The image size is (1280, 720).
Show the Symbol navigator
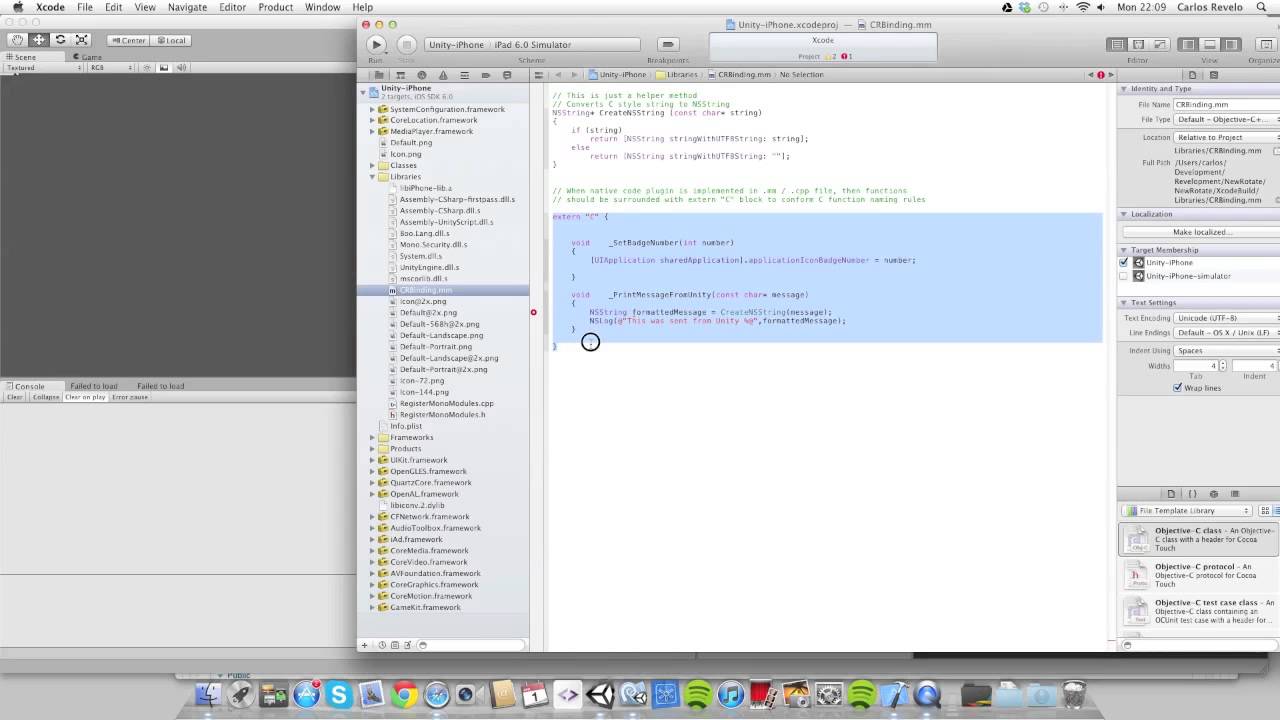coord(400,75)
